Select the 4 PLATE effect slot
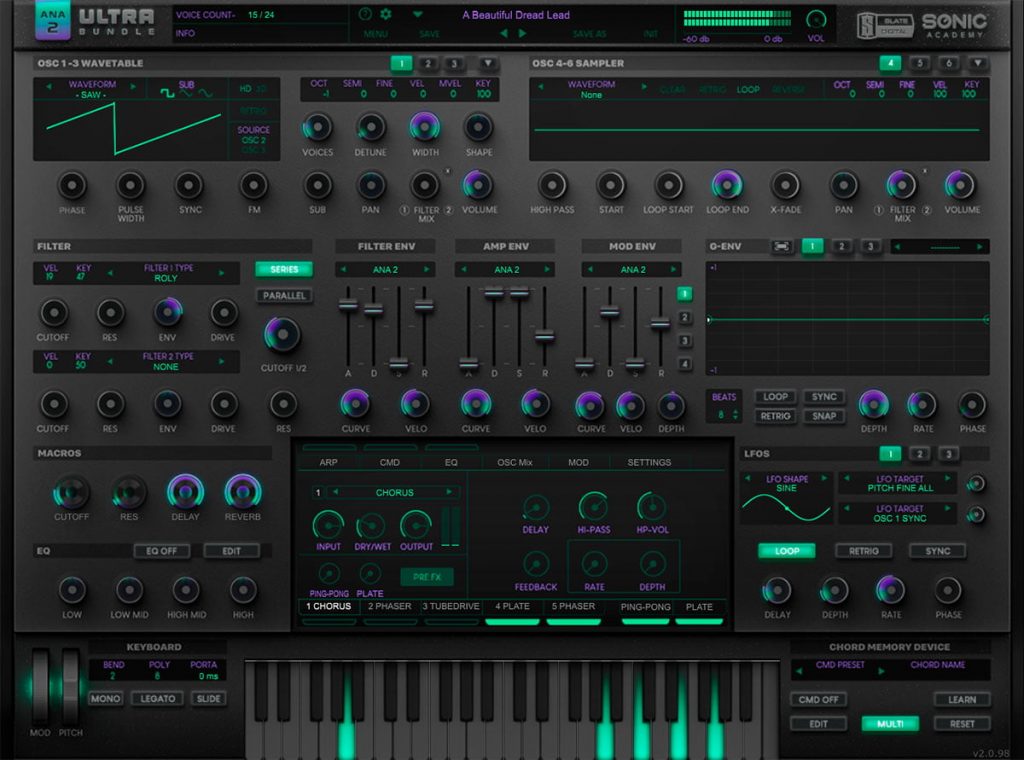 [x=512, y=607]
